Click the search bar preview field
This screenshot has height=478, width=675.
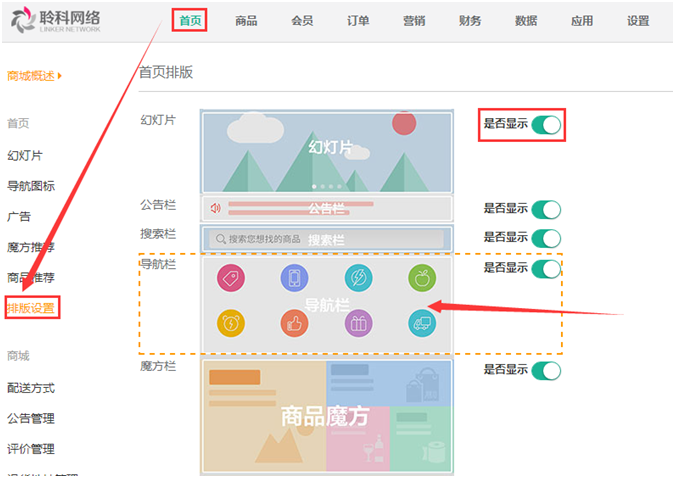[x=326, y=239]
